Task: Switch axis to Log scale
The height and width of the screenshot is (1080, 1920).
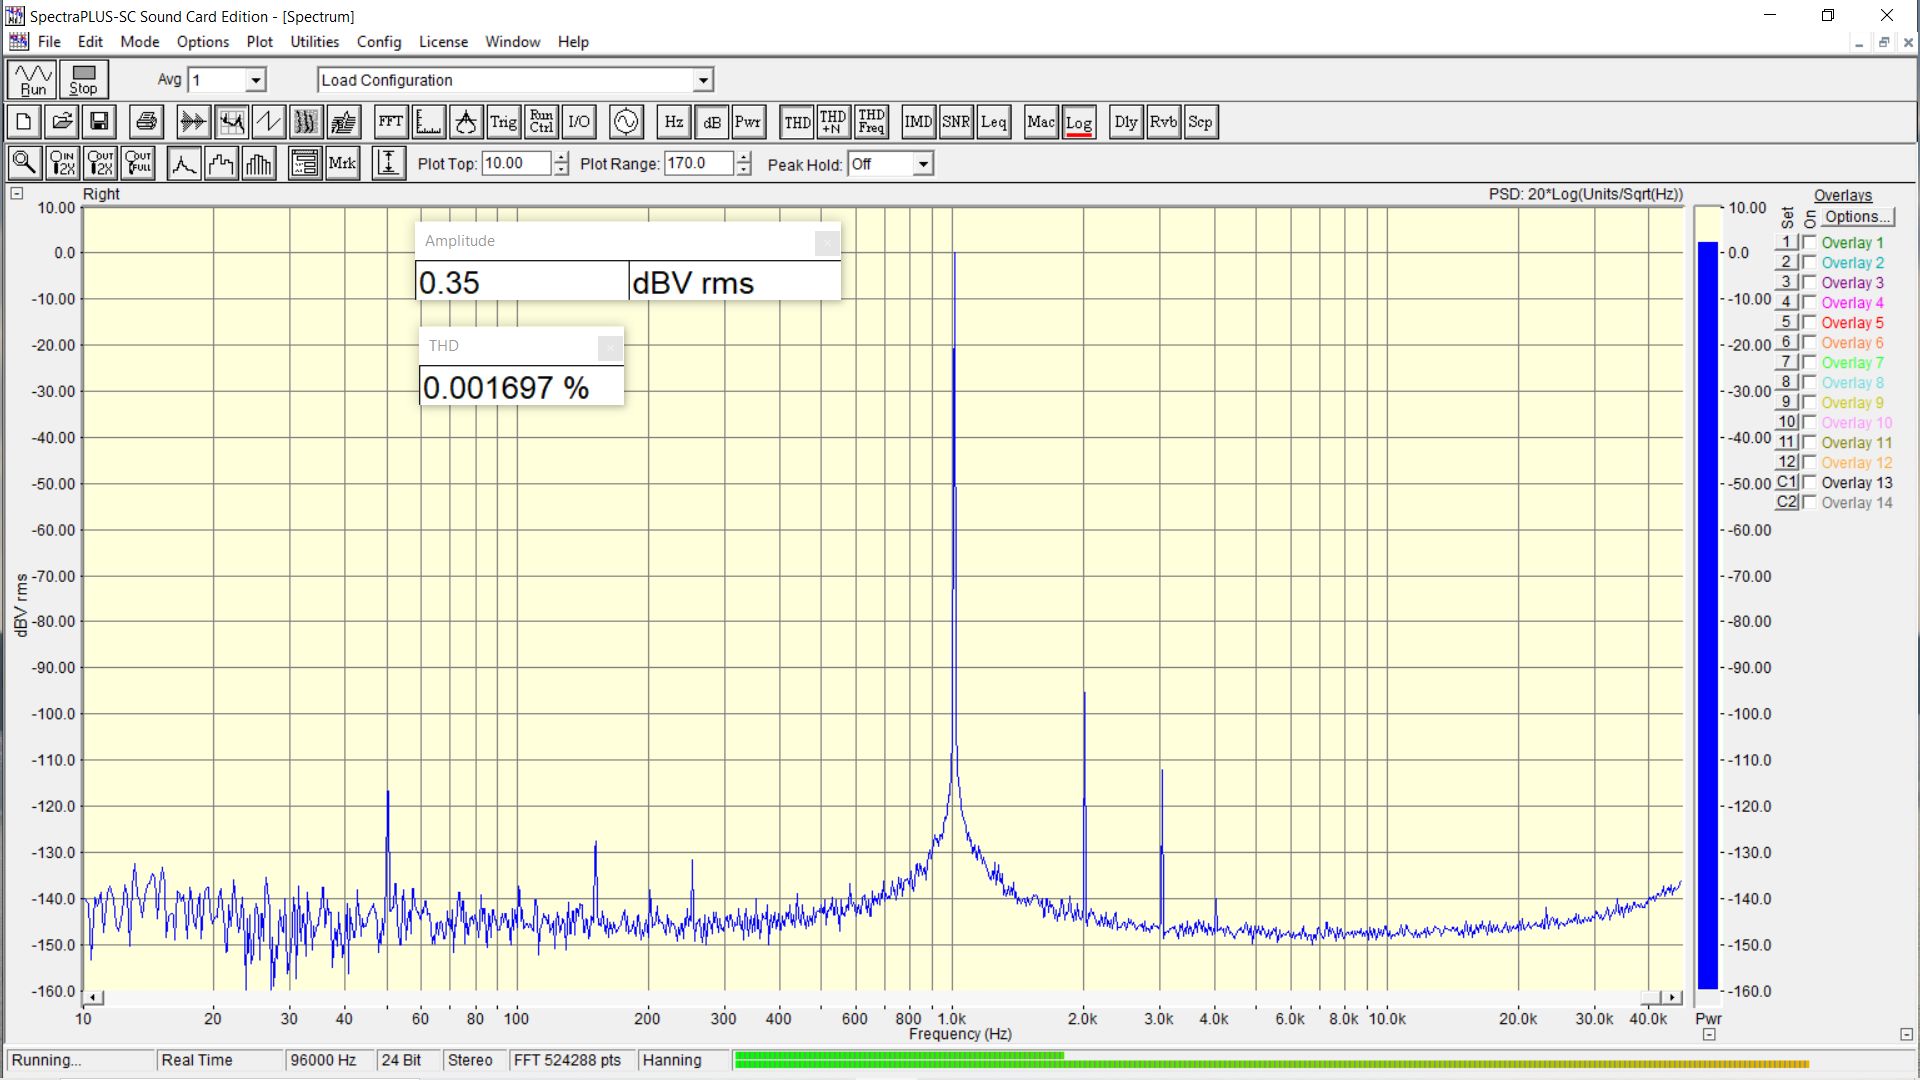Action: [1078, 122]
